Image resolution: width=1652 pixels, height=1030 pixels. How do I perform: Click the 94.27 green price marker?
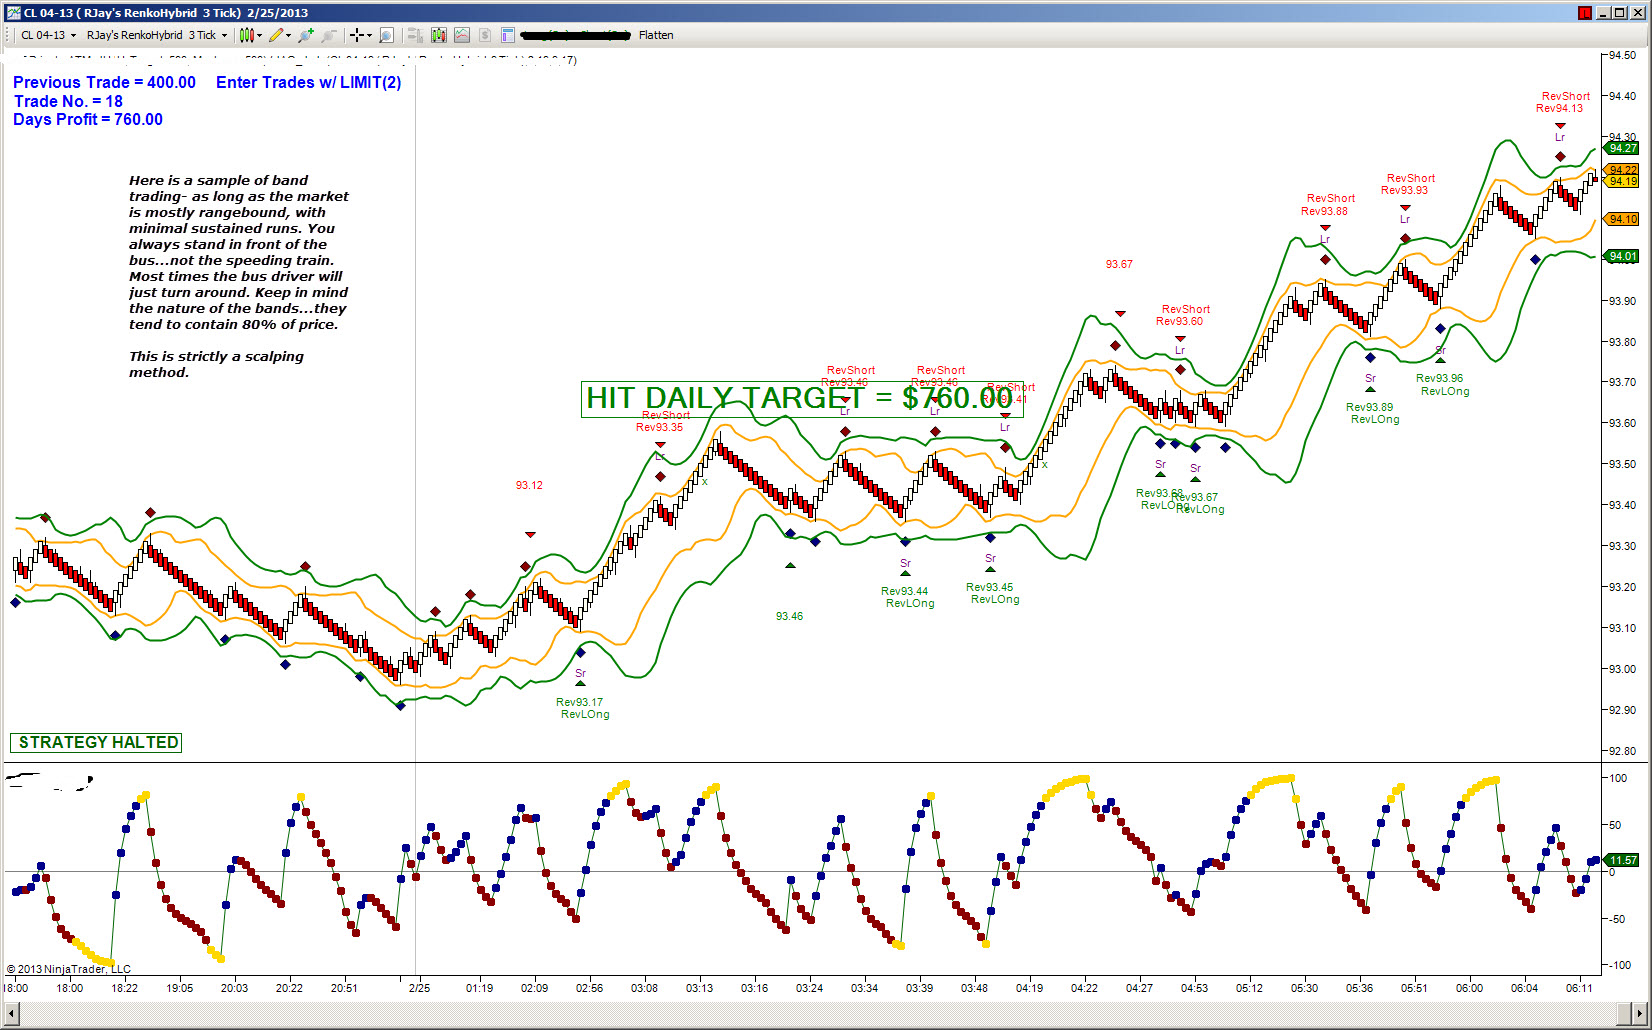(x=1622, y=148)
